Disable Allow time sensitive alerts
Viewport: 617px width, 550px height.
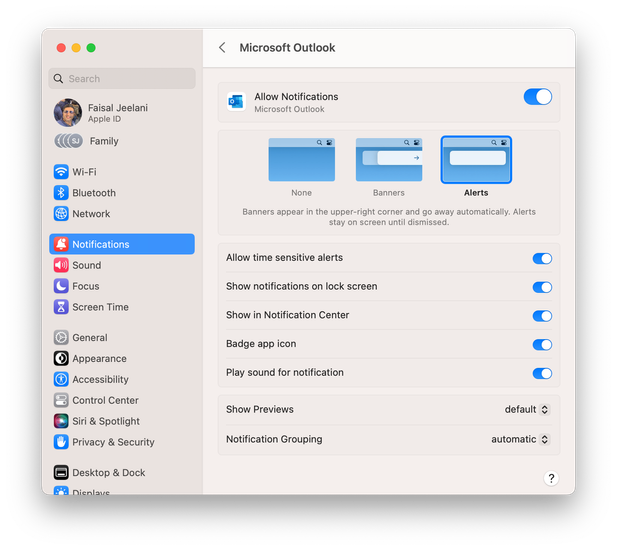(x=542, y=258)
